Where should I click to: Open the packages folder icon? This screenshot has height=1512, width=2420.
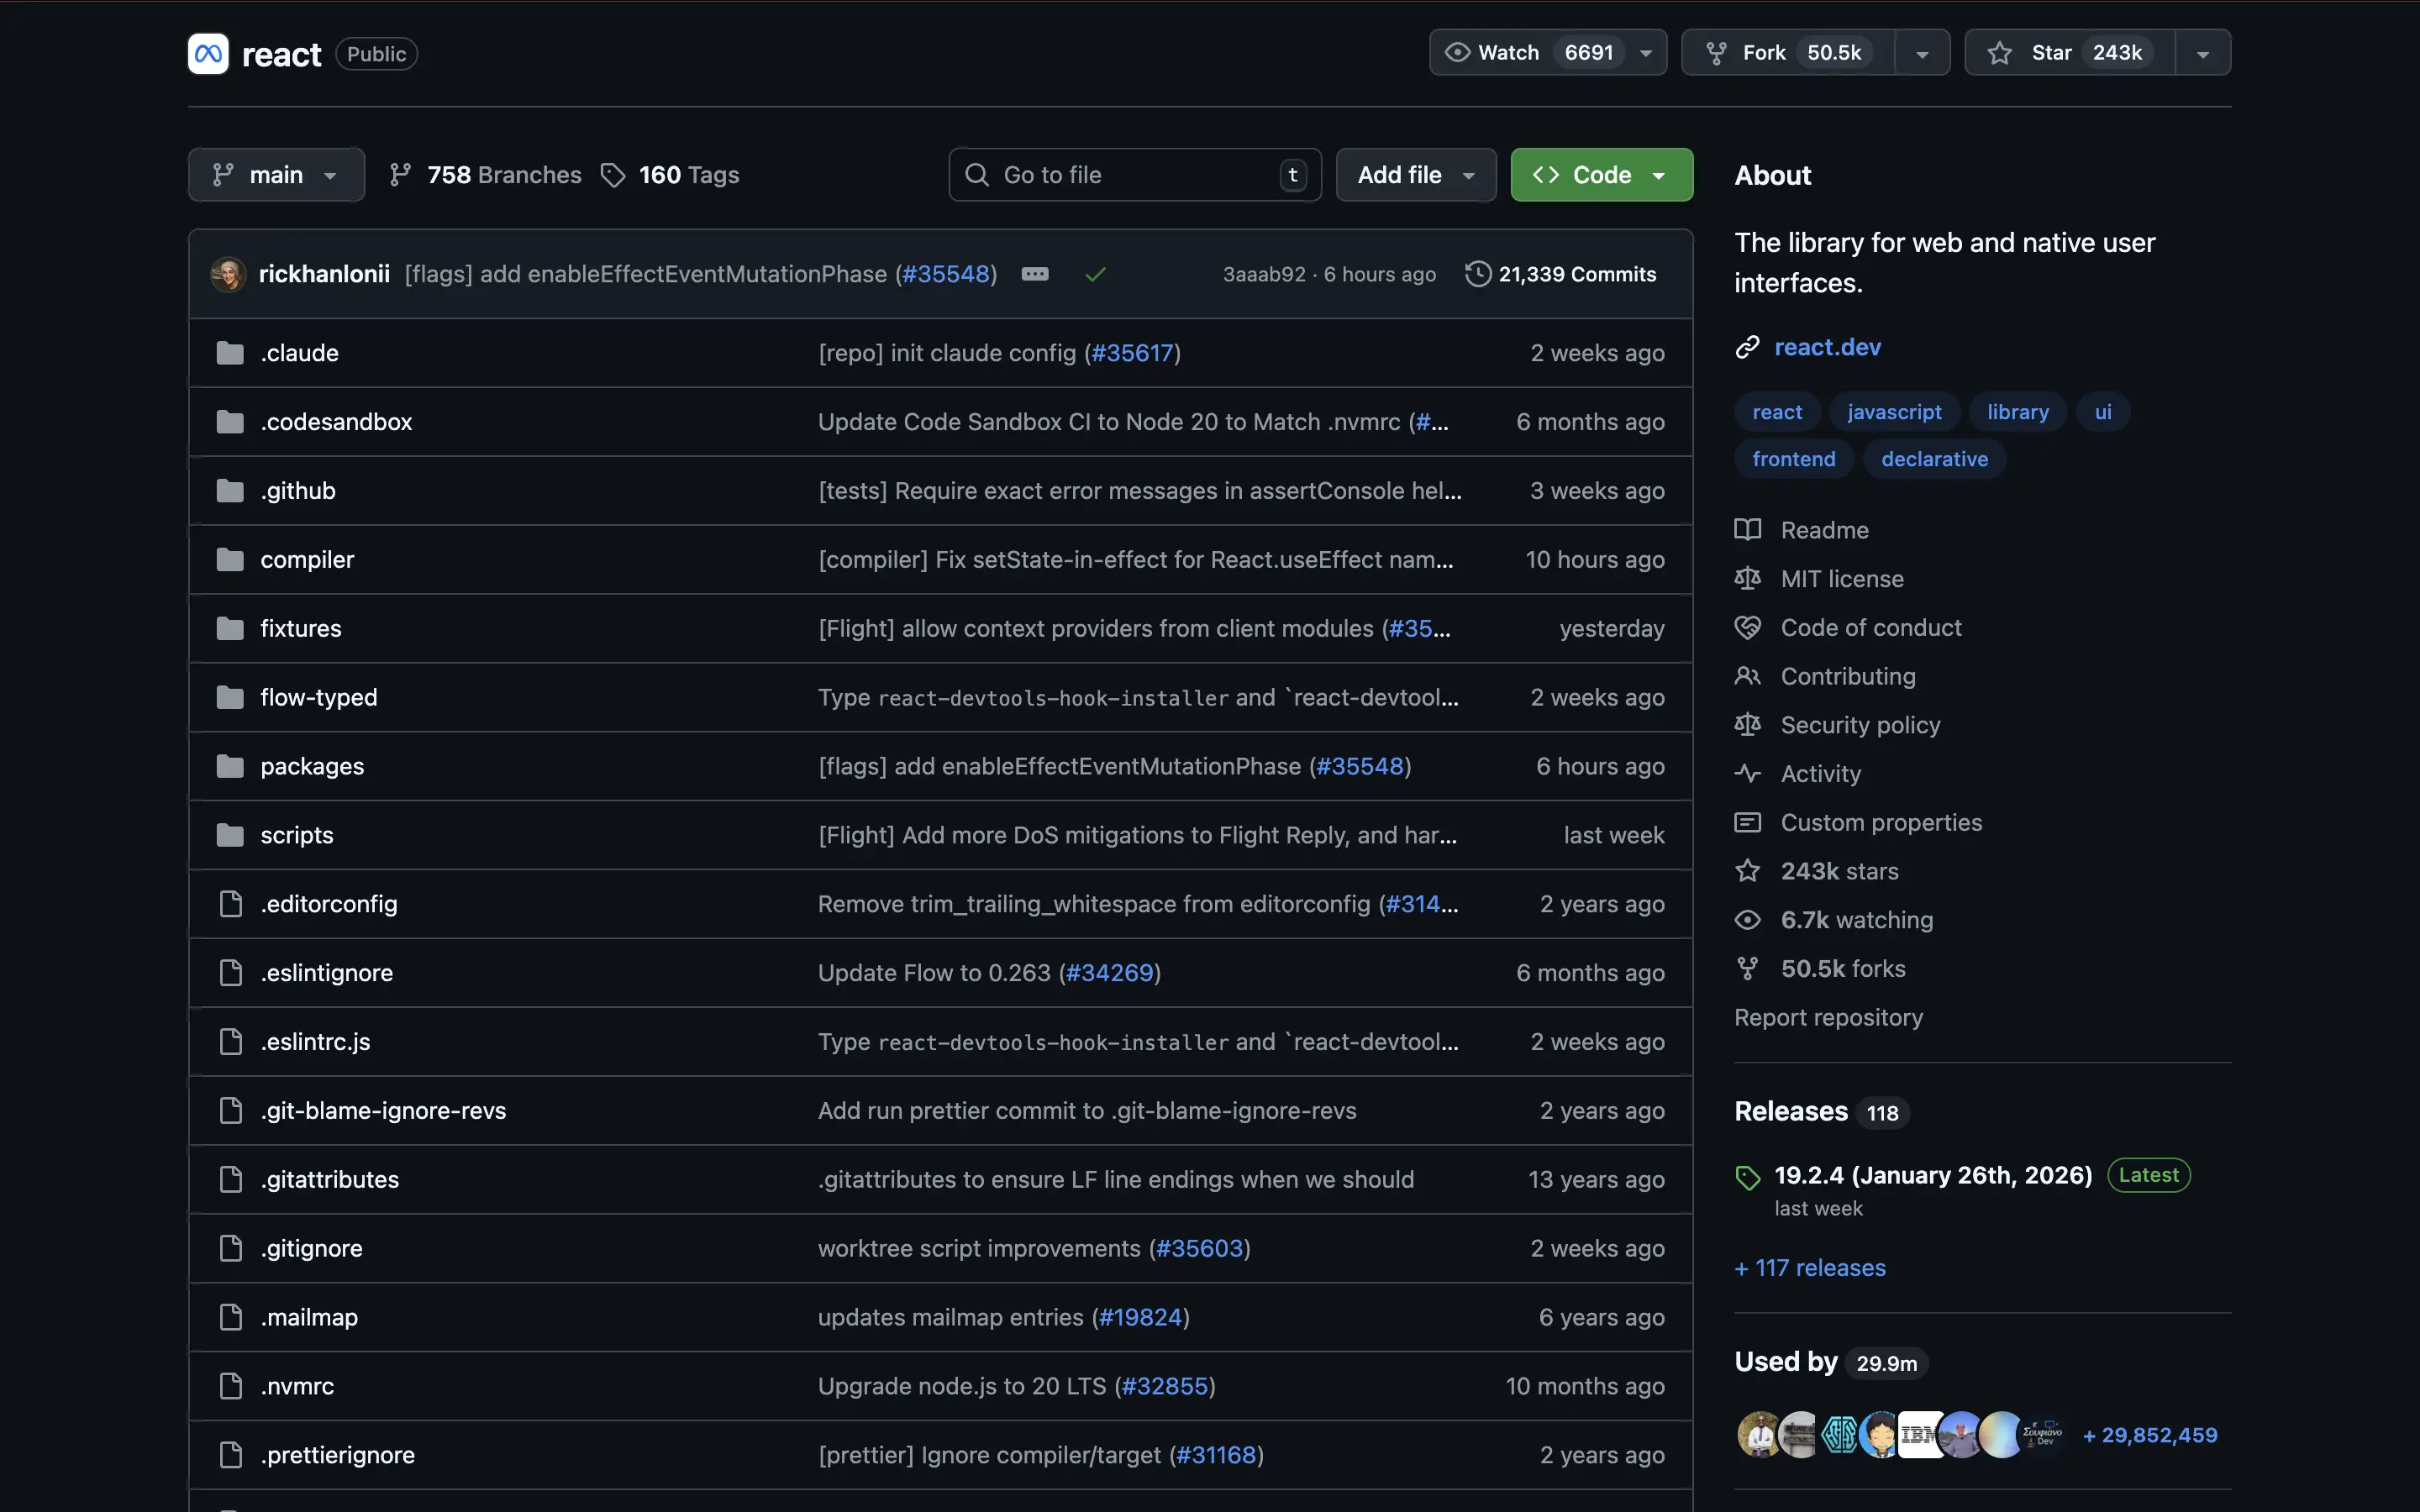[230, 766]
